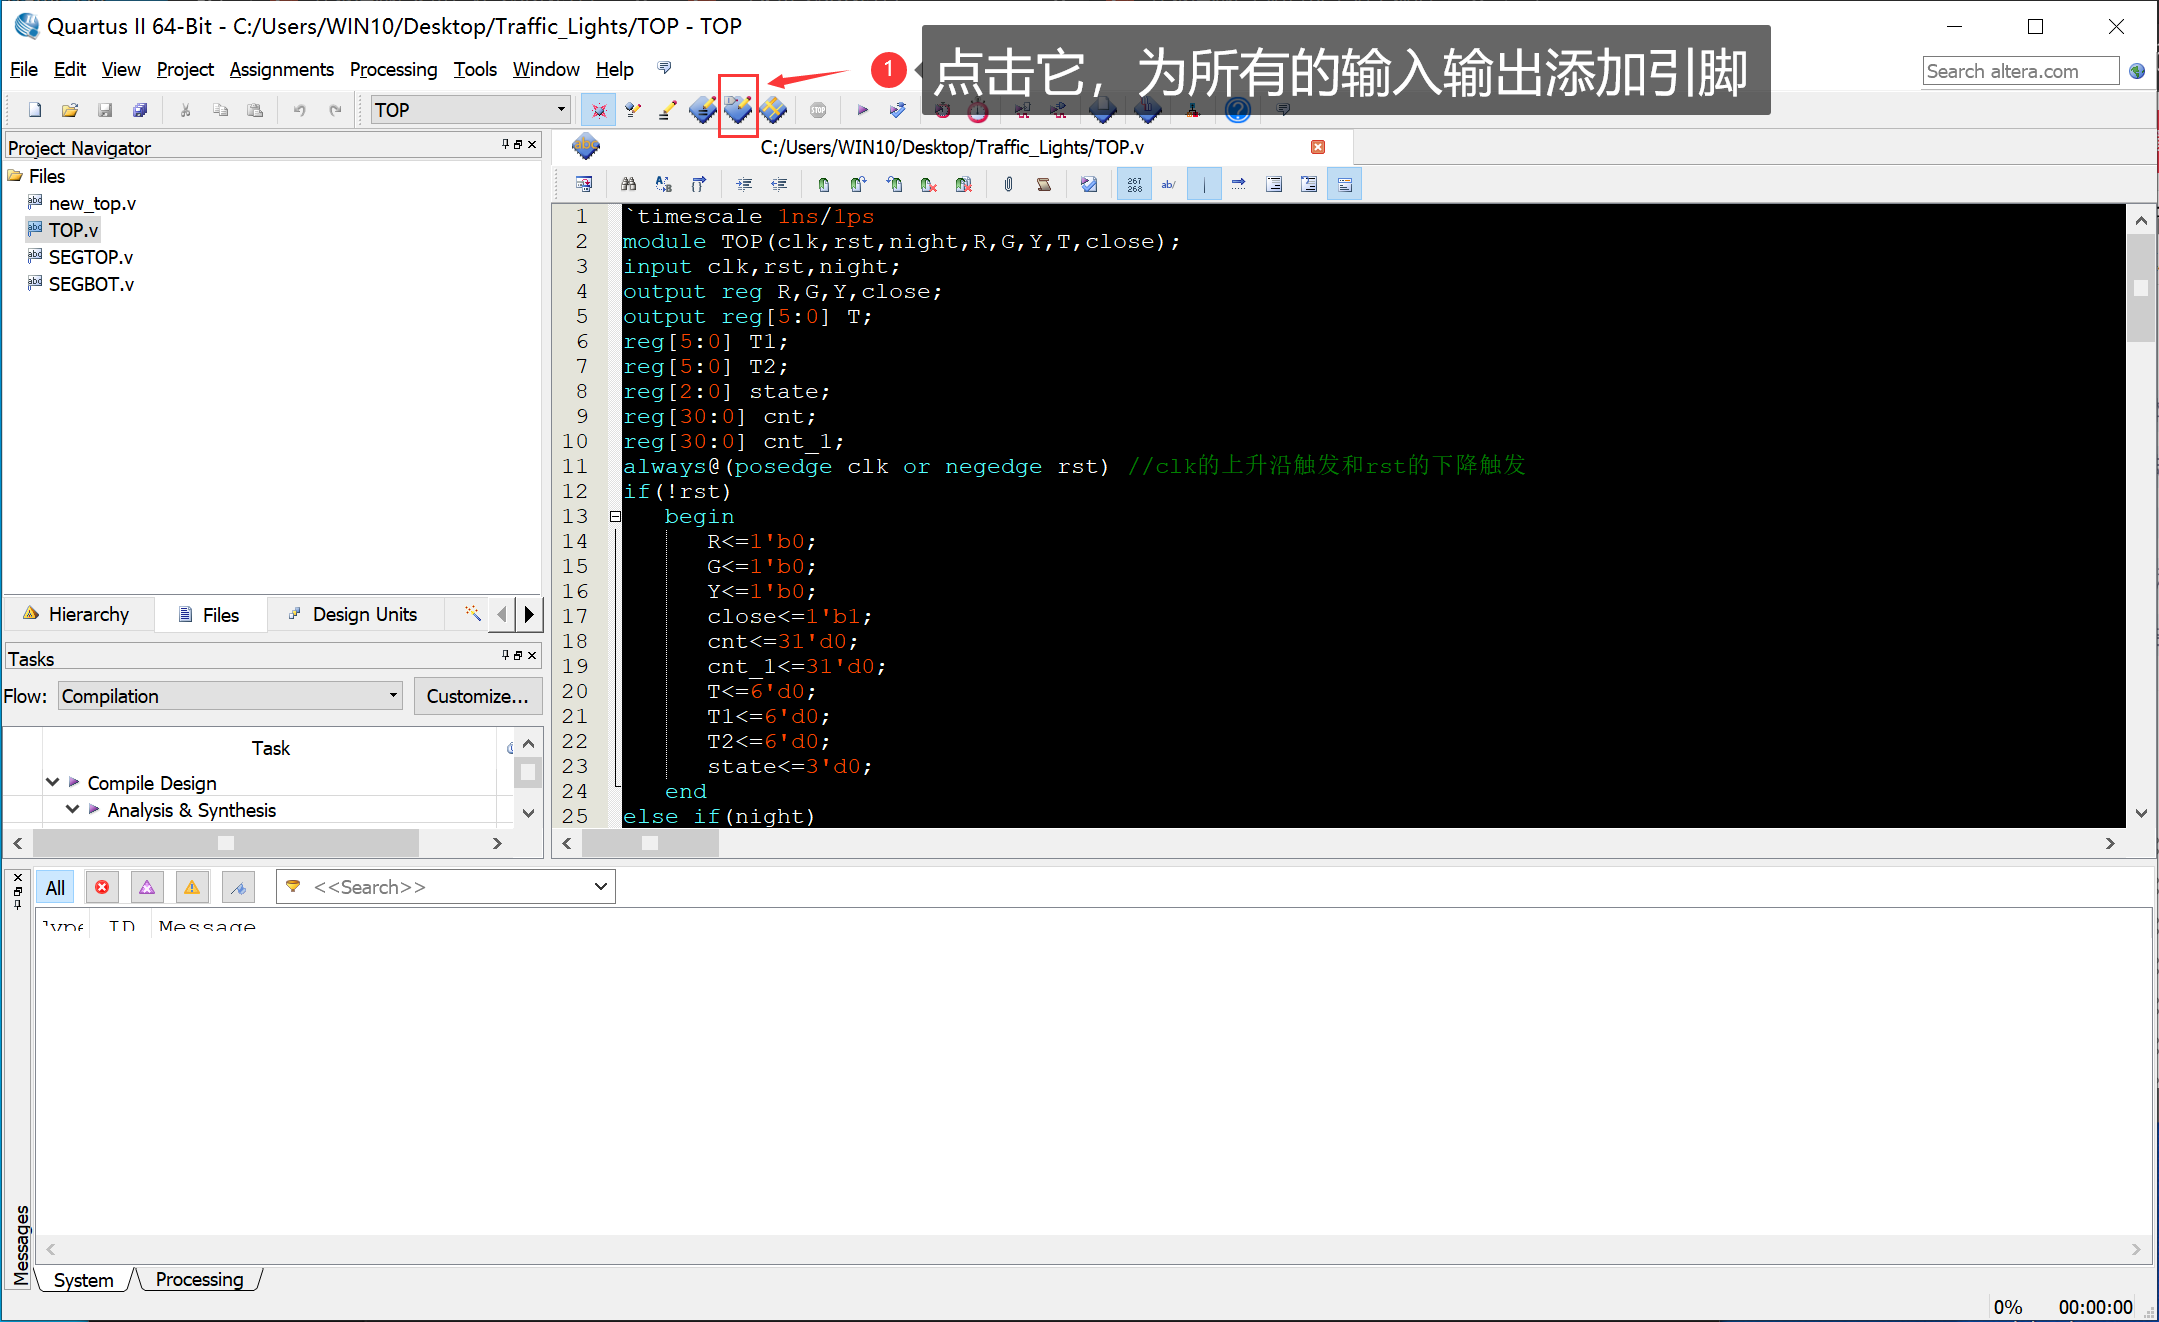Click the Settings wrench icon above Tasks

pos(471,613)
